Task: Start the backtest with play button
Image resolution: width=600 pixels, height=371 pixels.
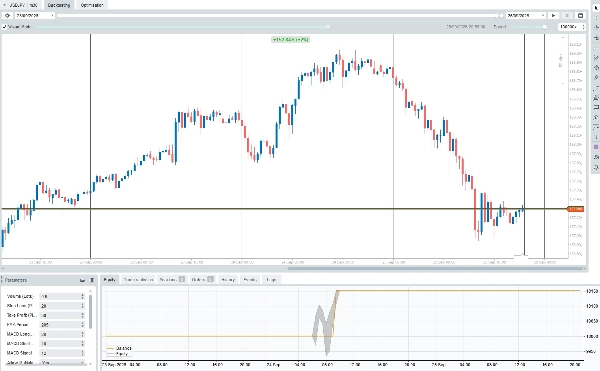Action: pos(553,16)
